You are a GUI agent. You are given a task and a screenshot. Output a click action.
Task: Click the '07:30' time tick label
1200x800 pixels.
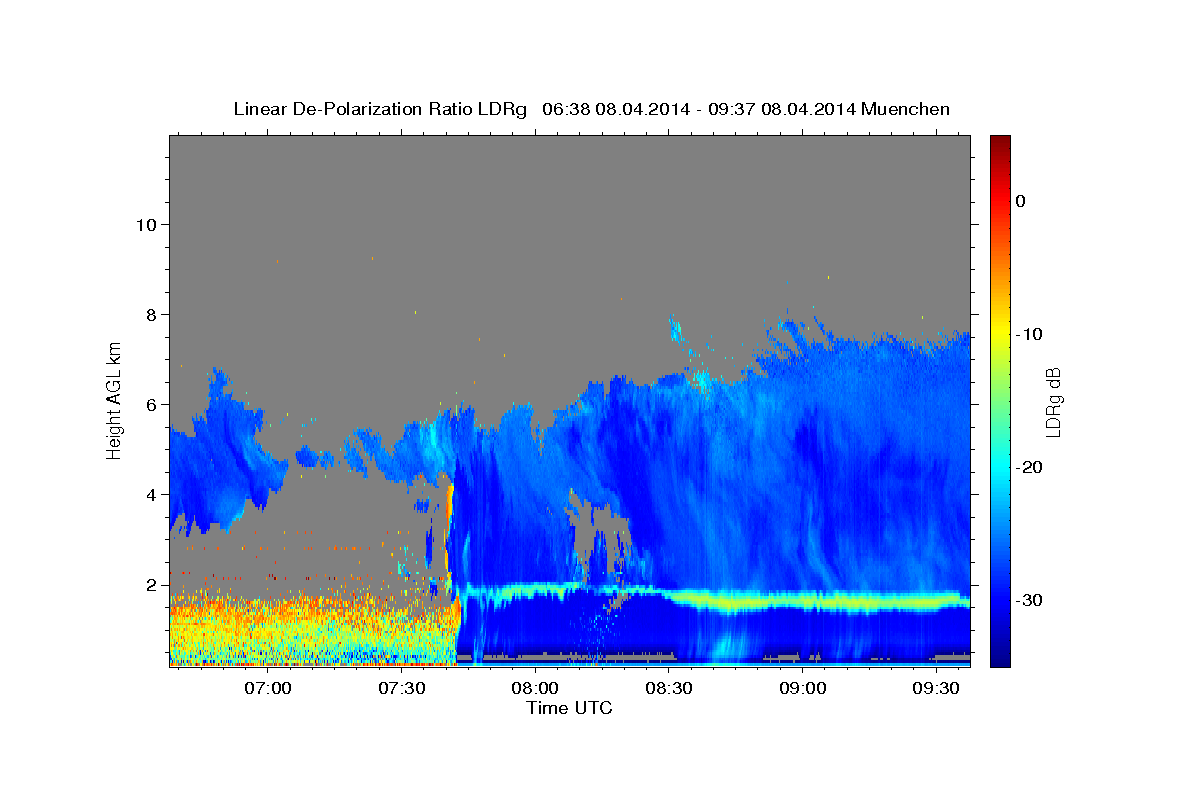point(402,688)
